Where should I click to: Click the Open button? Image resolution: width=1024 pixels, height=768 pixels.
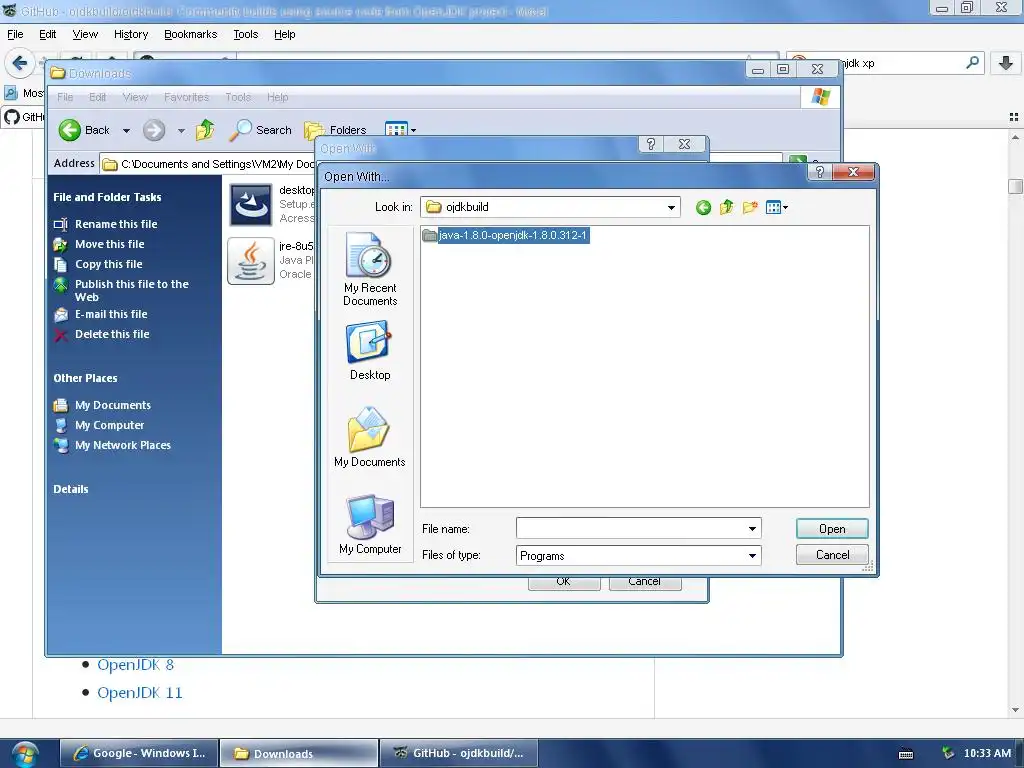(x=832, y=529)
